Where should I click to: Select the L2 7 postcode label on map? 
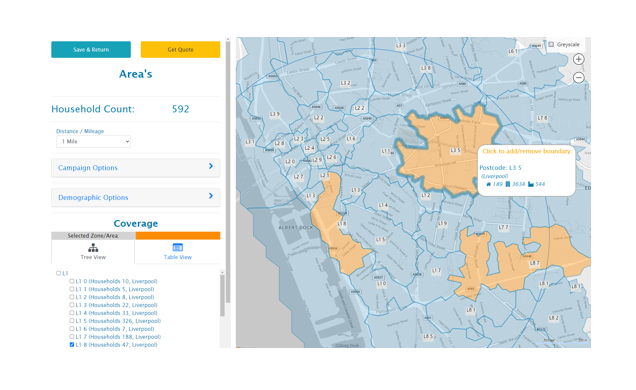click(298, 177)
